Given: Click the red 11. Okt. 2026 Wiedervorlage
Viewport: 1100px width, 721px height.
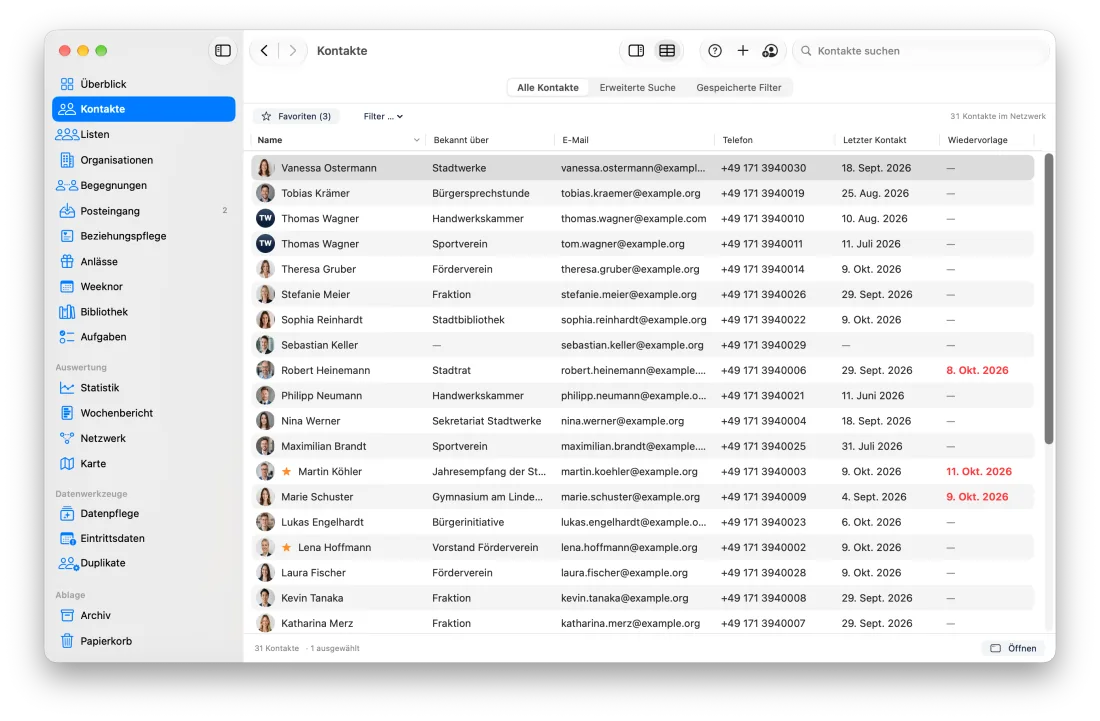Looking at the screenshot, I should tap(979, 471).
